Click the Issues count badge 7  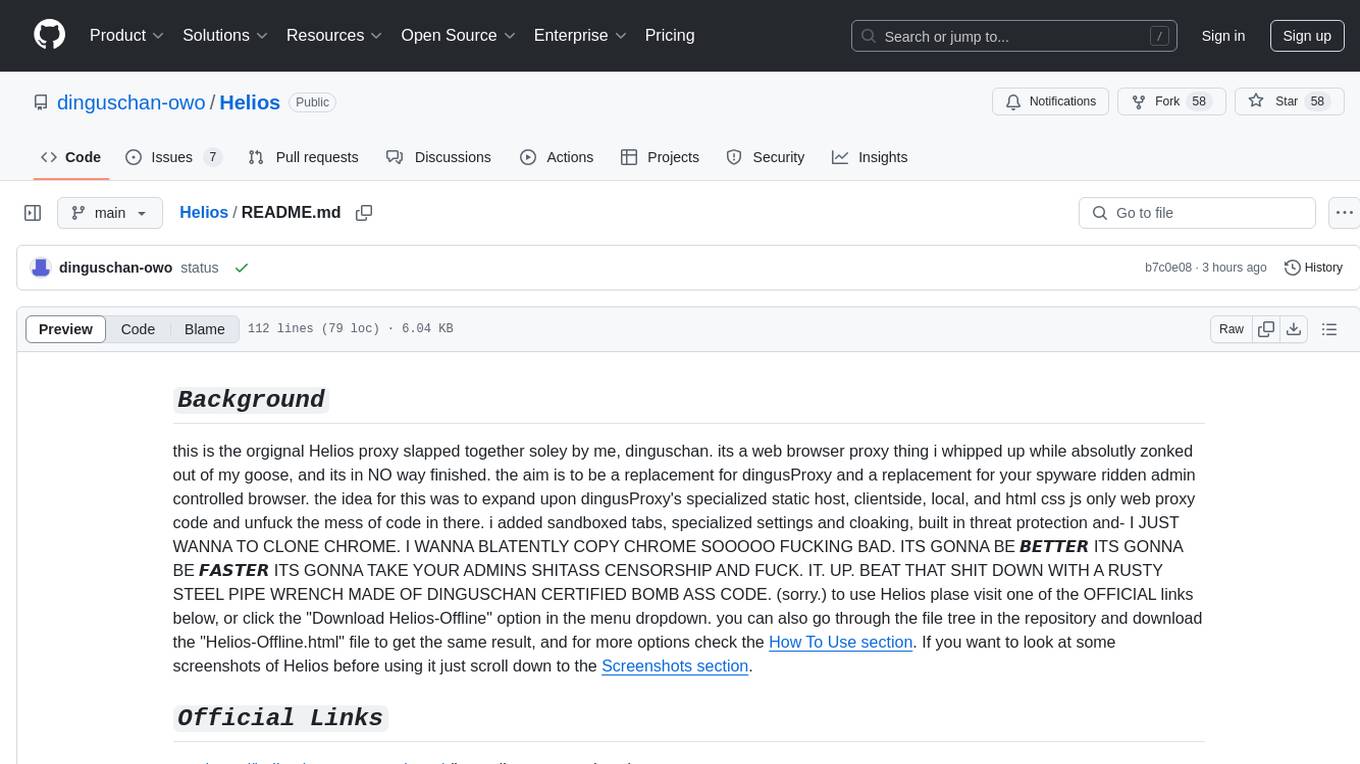212,157
